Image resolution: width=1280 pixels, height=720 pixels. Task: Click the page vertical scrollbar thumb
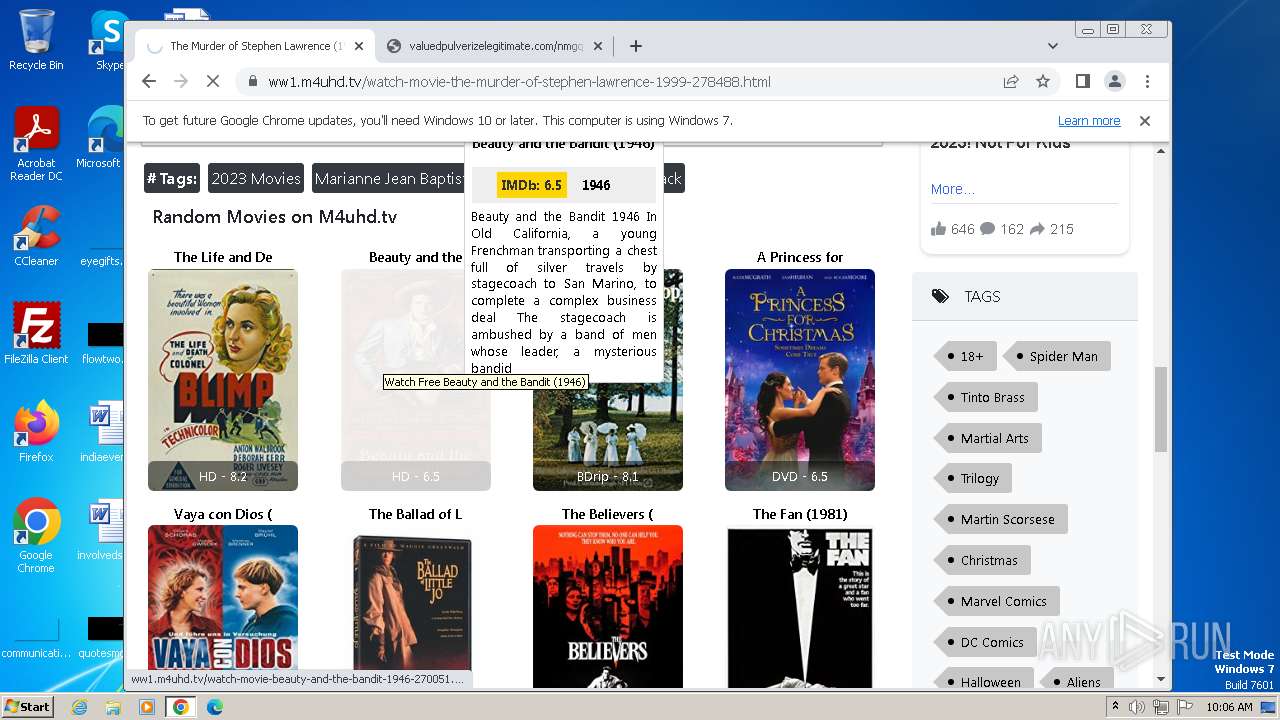(x=1161, y=408)
